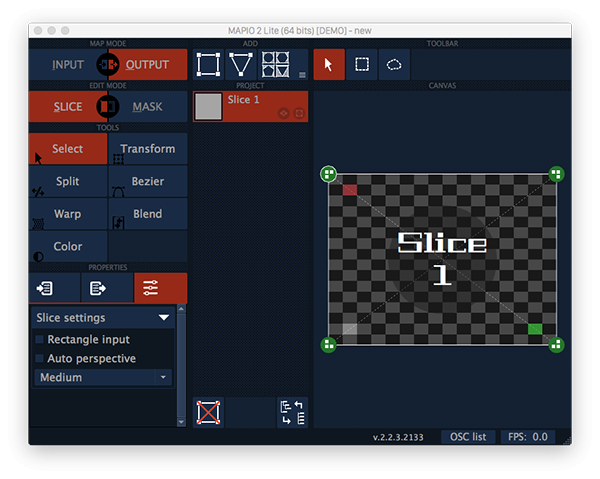Enable Auto perspective checkbox
600x479 pixels.
click(x=39, y=358)
